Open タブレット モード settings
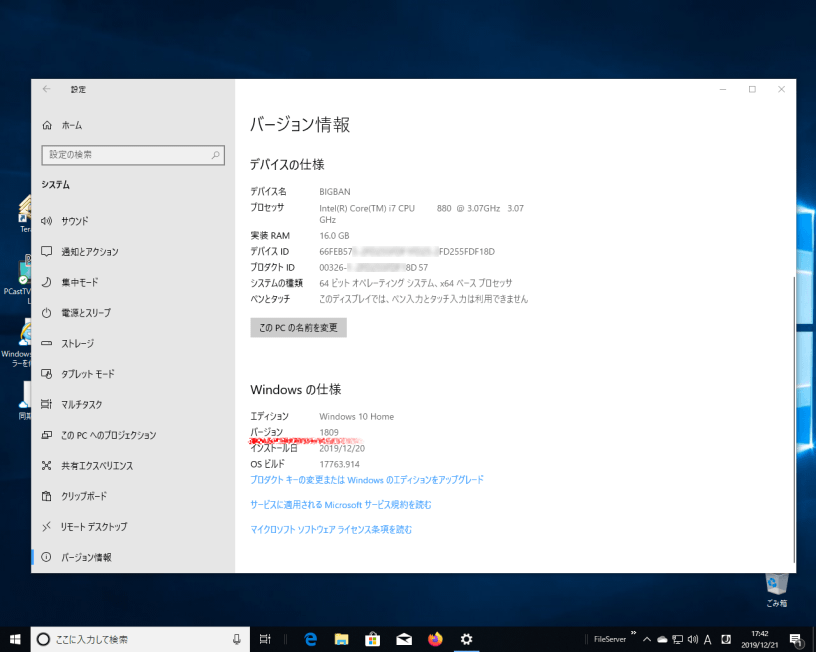 [x=133, y=374]
